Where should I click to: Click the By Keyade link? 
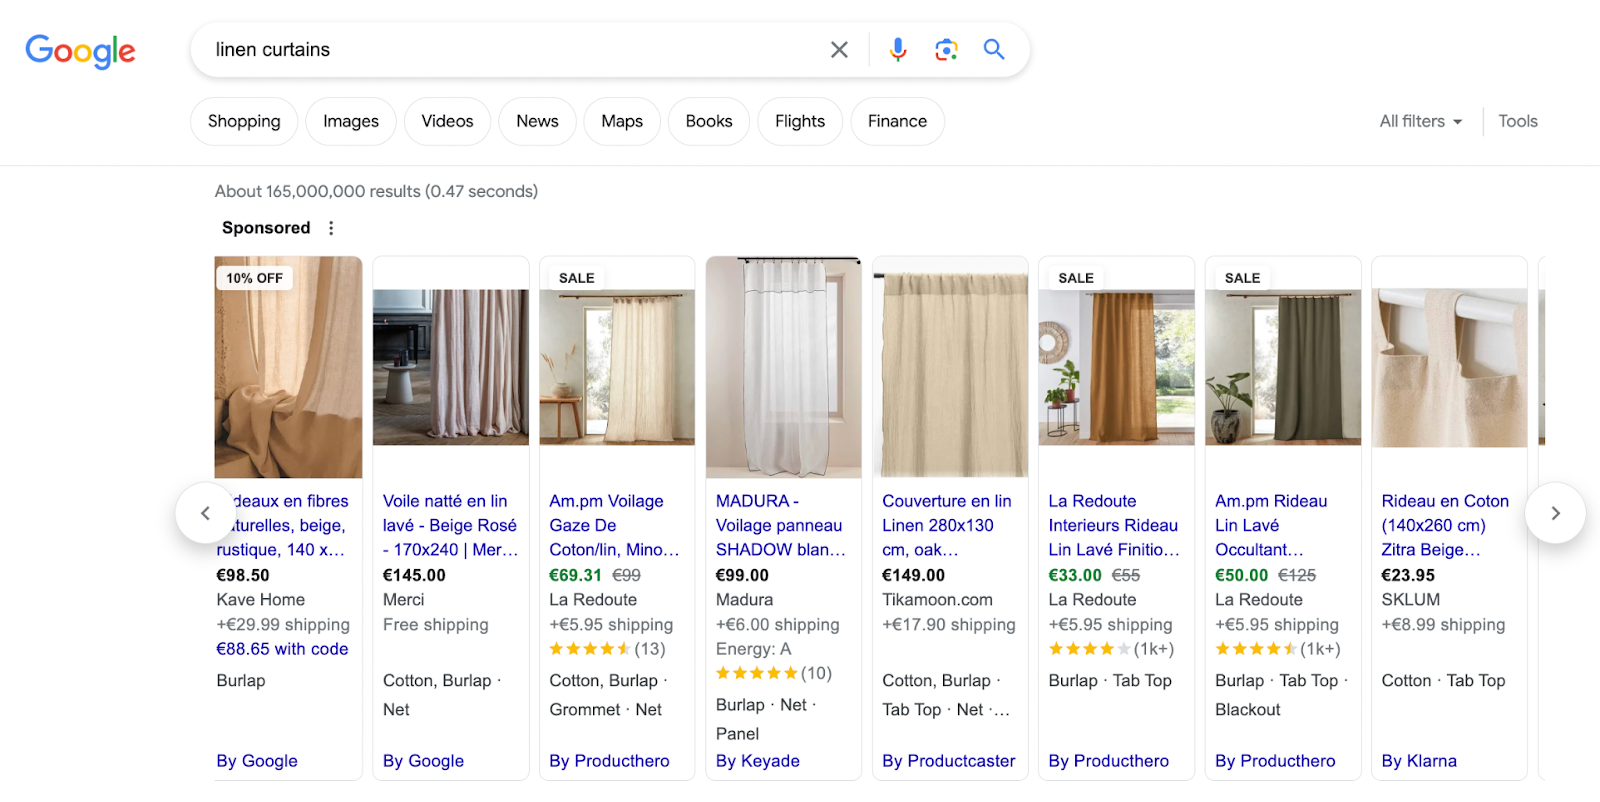pos(758,761)
